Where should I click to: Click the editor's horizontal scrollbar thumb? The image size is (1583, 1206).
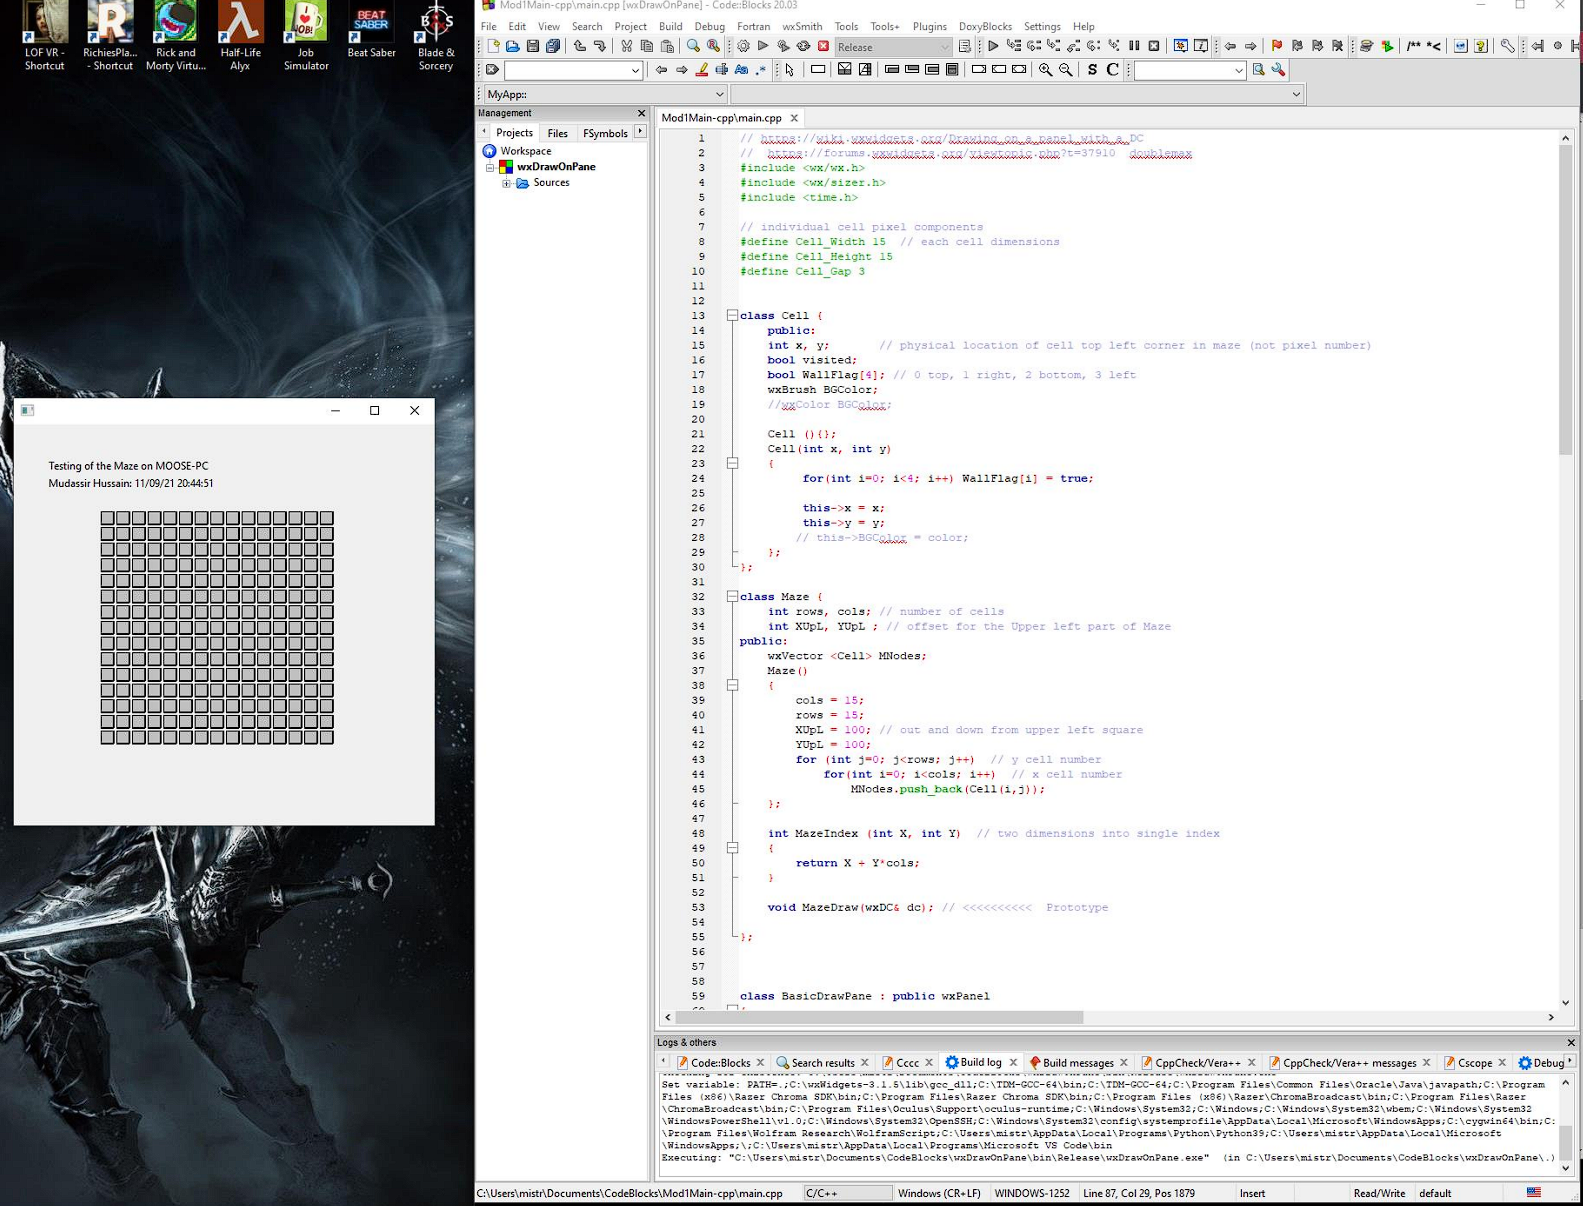pyautogui.click(x=878, y=1017)
